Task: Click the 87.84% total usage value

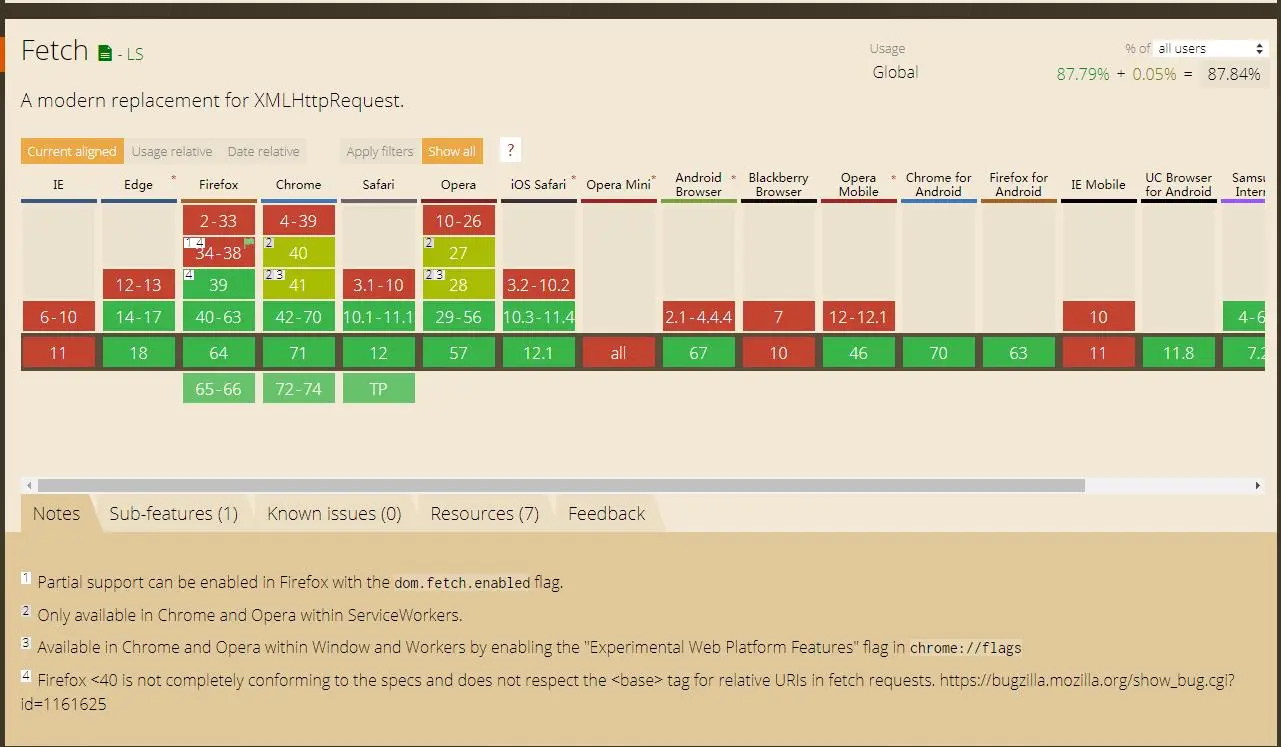Action: pyautogui.click(x=1234, y=74)
